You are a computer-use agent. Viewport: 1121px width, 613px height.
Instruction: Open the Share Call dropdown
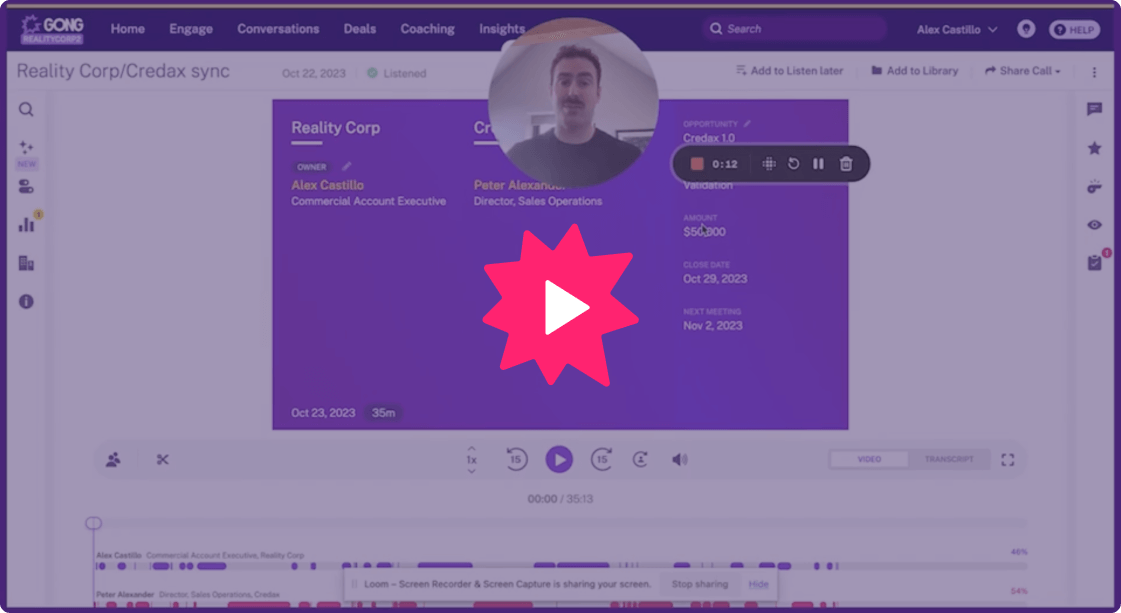[x=1022, y=71]
